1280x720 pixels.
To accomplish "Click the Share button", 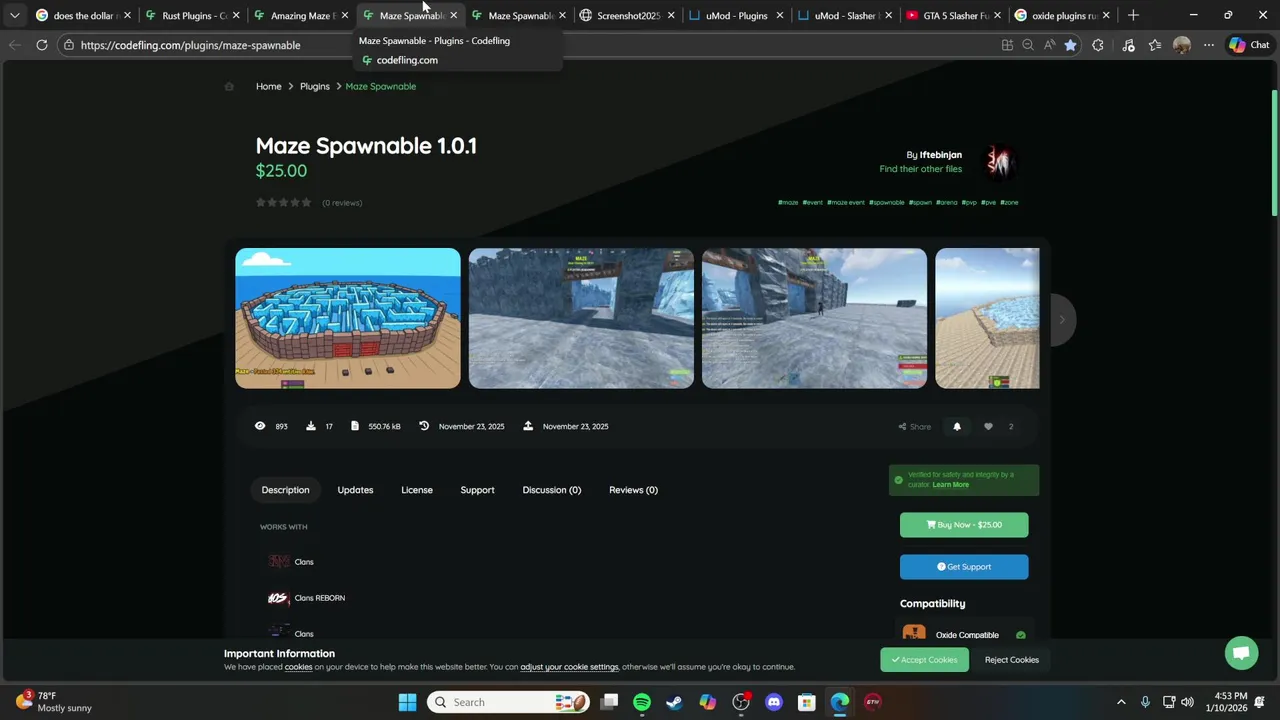I will (915, 427).
